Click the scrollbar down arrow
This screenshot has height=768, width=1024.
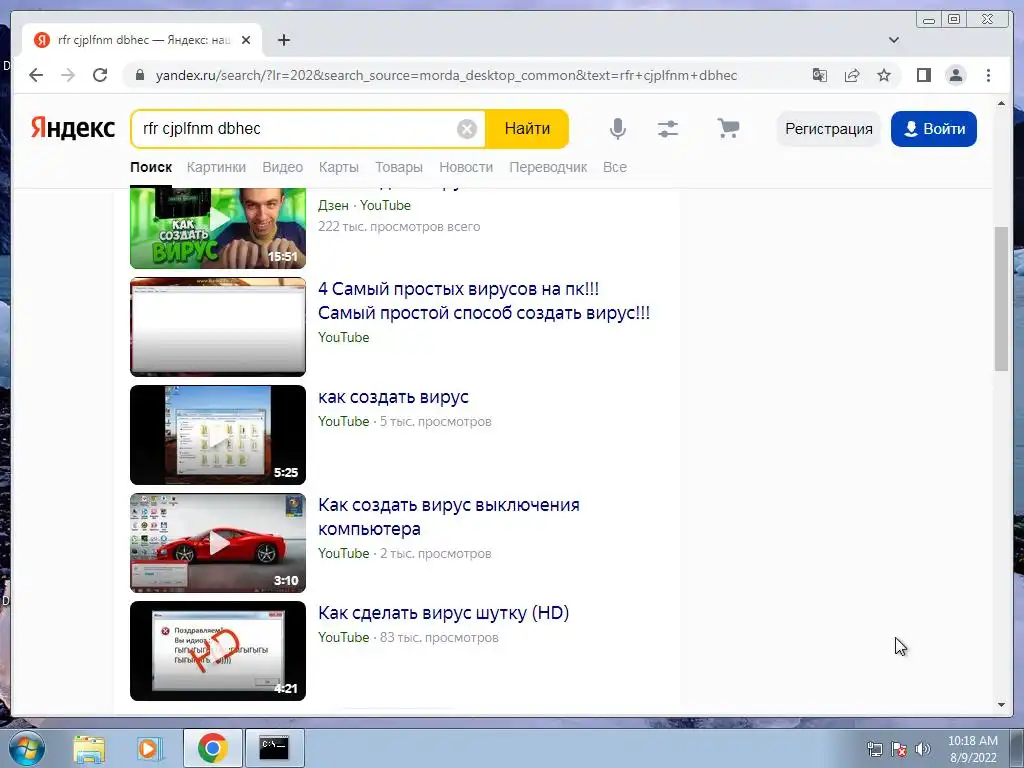pos(1001,705)
